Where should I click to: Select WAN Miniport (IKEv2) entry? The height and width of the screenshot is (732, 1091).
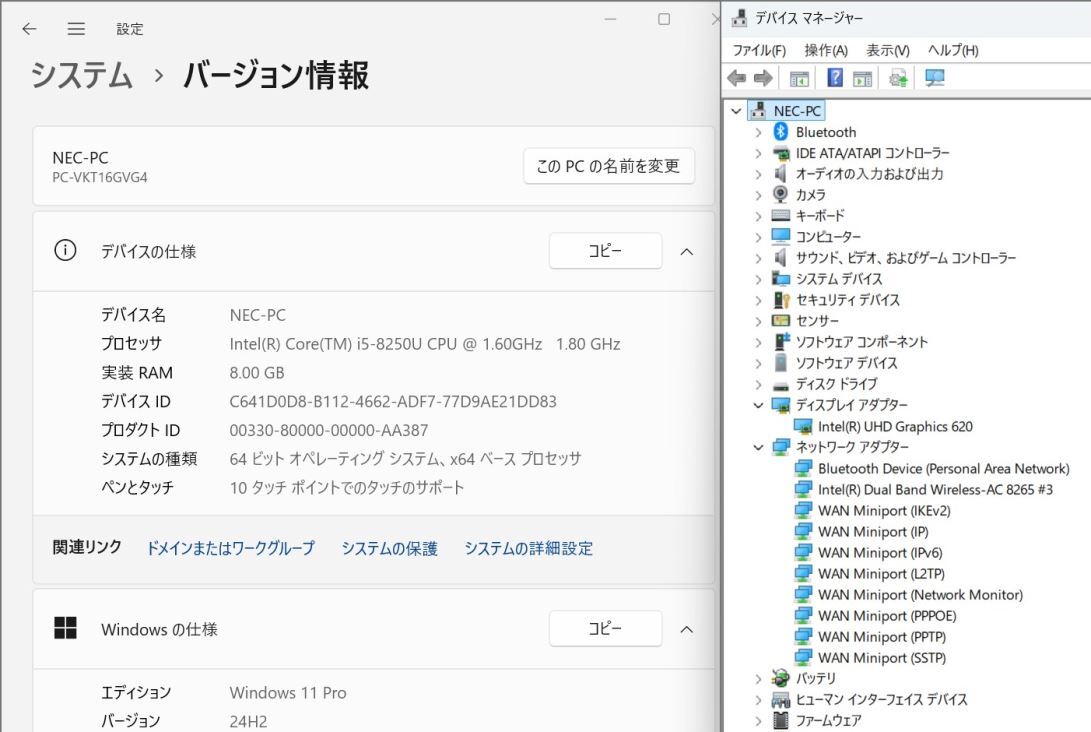click(x=884, y=511)
